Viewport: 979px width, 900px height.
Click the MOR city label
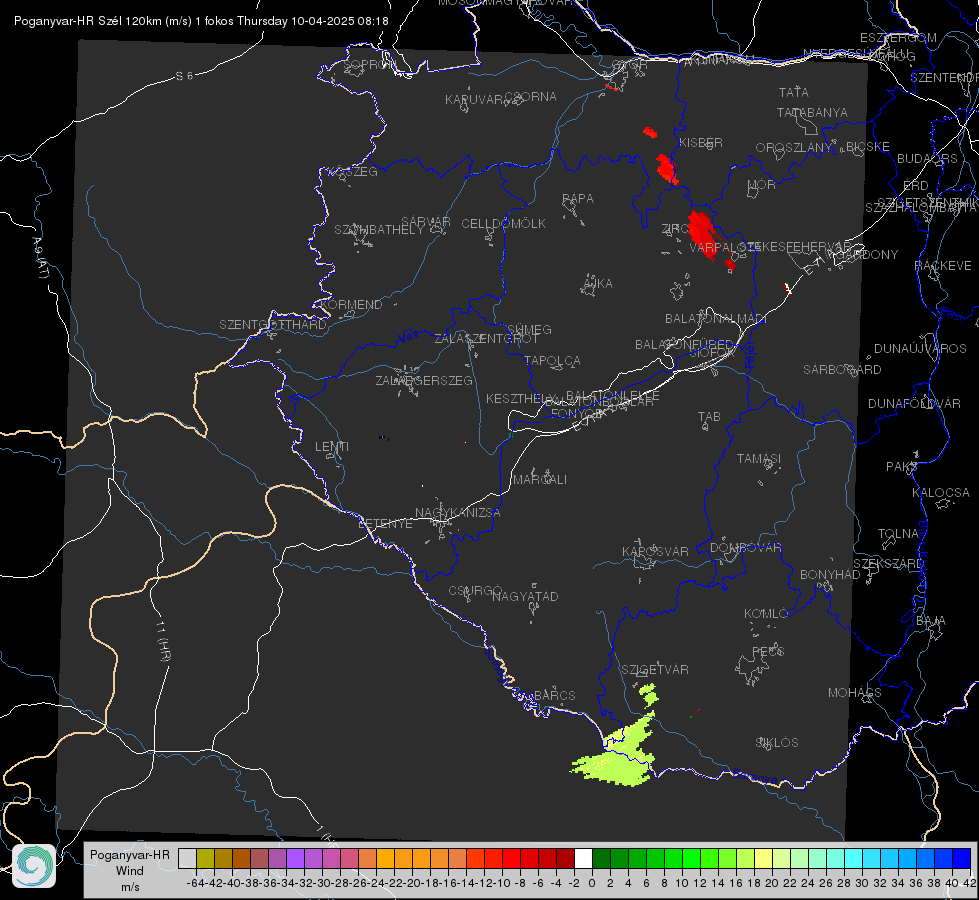(762, 184)
